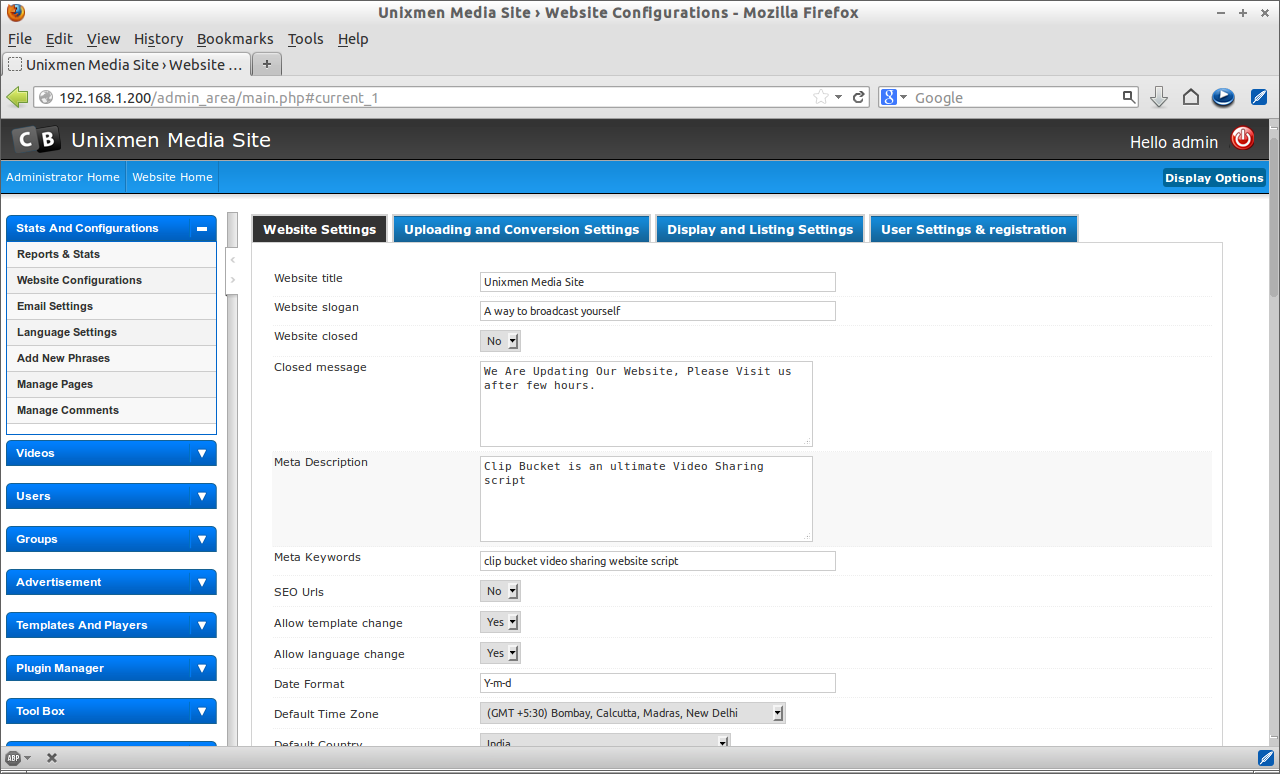The height and width of the screenshot is (774, 1280).
Task: Click the search magnifier icon
Action: click(x=1129, y=97)
